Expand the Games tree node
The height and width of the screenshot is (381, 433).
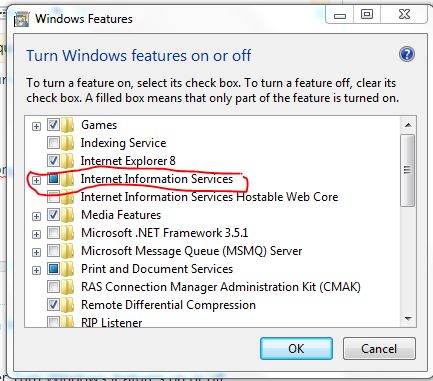(36, 126)
